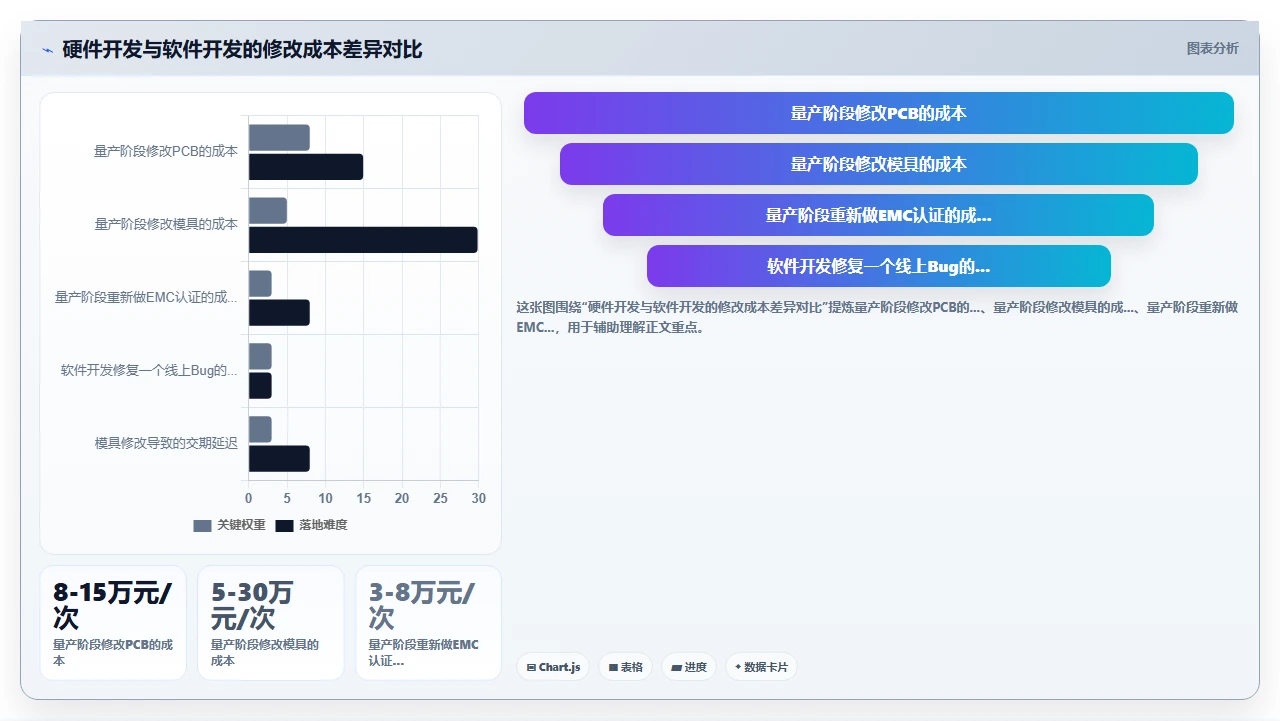
Task: Click the star icon in the 数据卡片 chip
Action: 738,667
